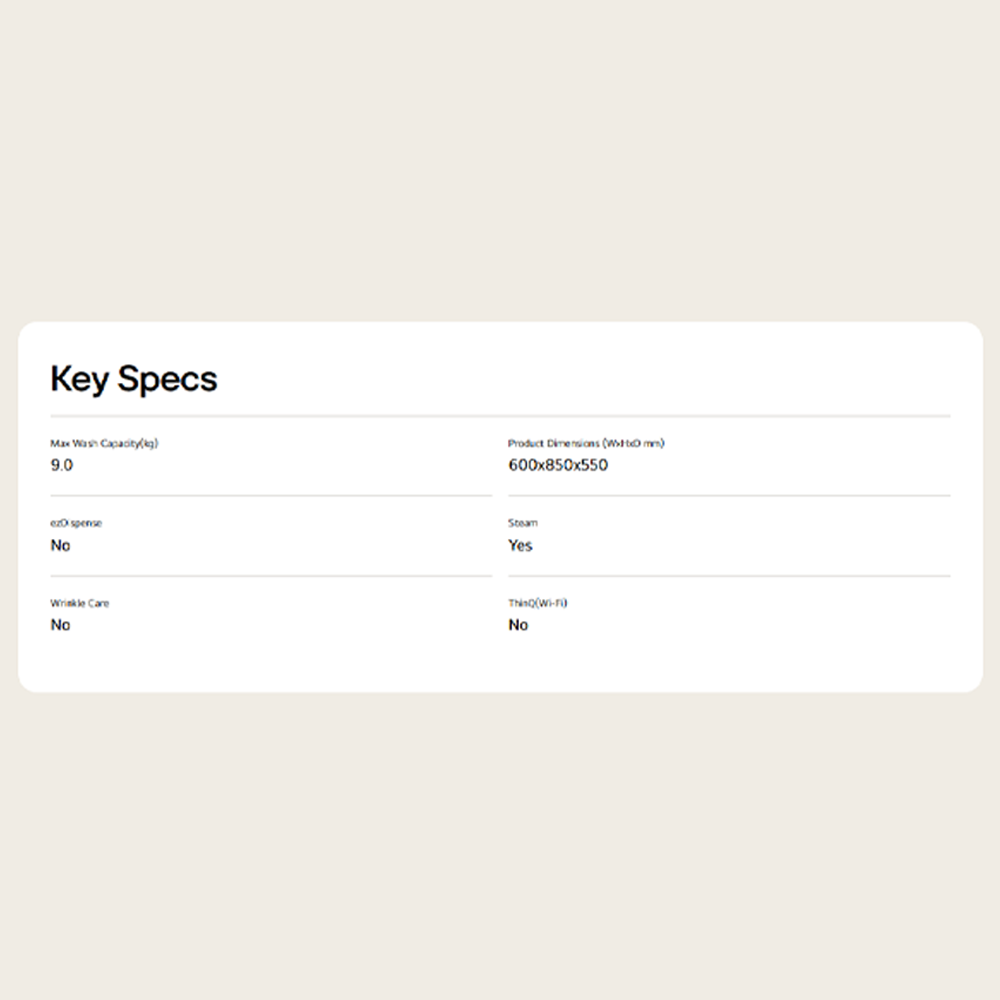Click the divider below the 9.0 value
Image resolution: width=1000 pixels, height=1000 pixels.
coord(270,495)
